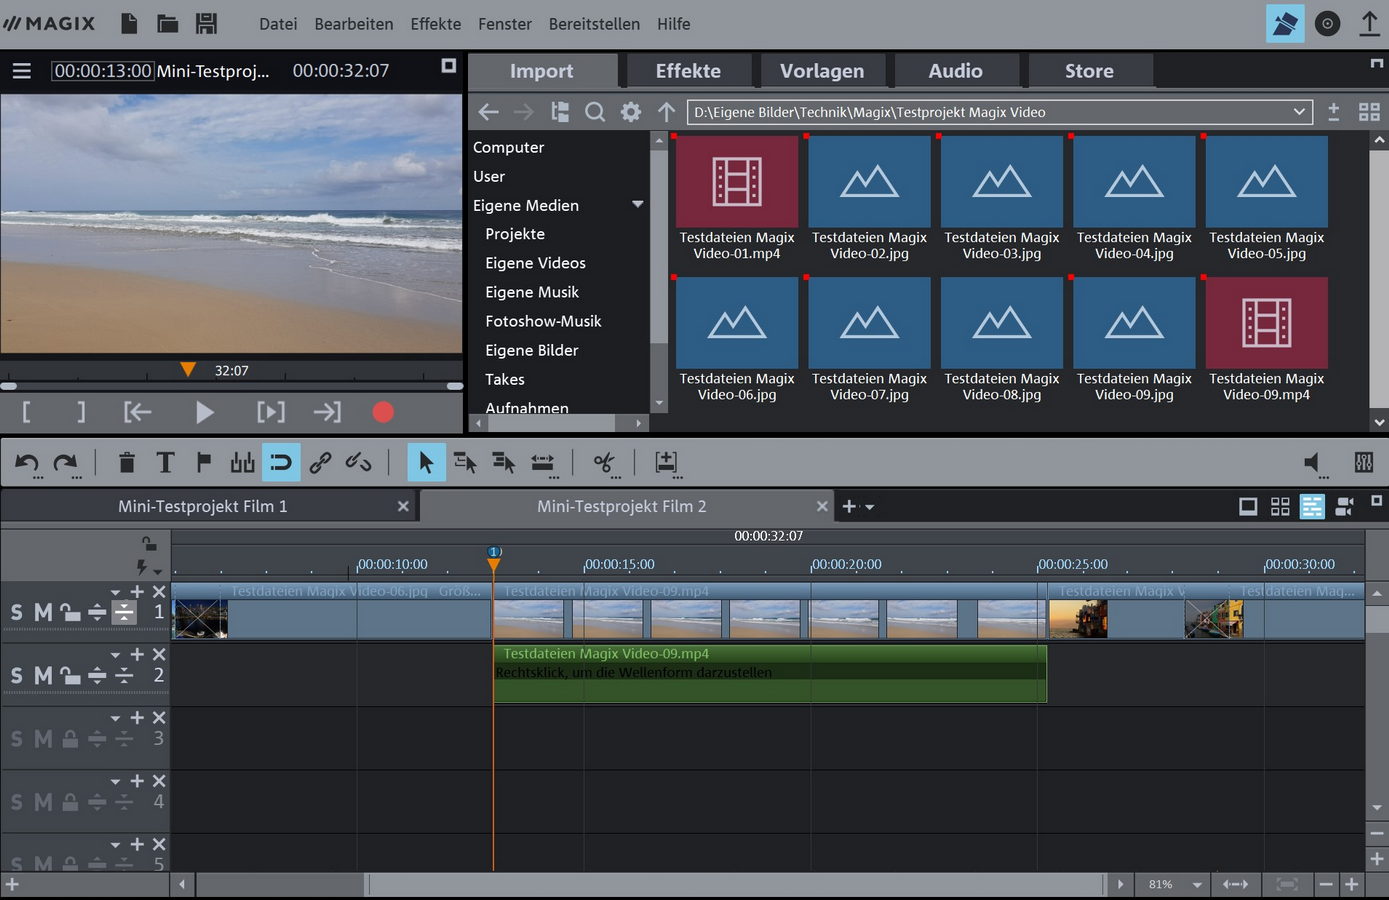
Task: Open media browser options gear icon
Action: tap(630, 112)
